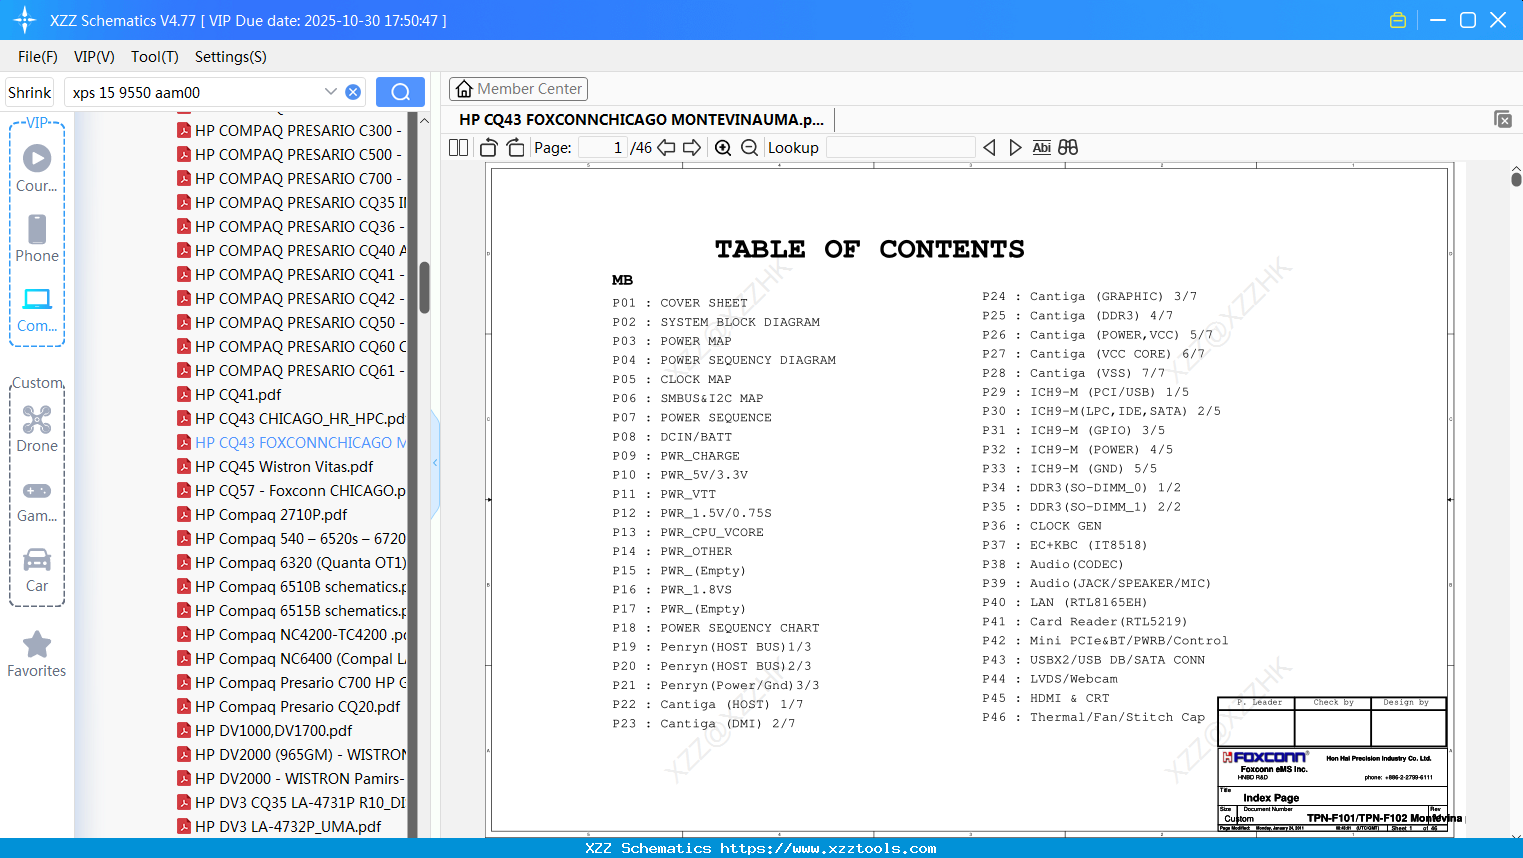Open HP Compaq Presario CQ20.pdf
The height and width of the screenshot is (858, 1523).
[289, 706]
